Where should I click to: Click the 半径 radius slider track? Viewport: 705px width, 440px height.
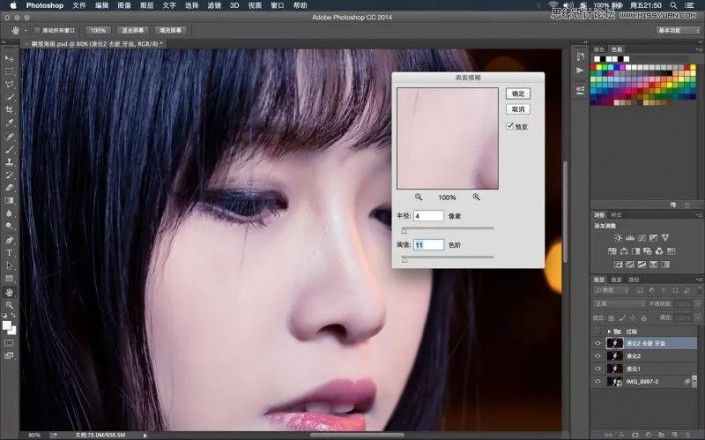pos(447,229)
